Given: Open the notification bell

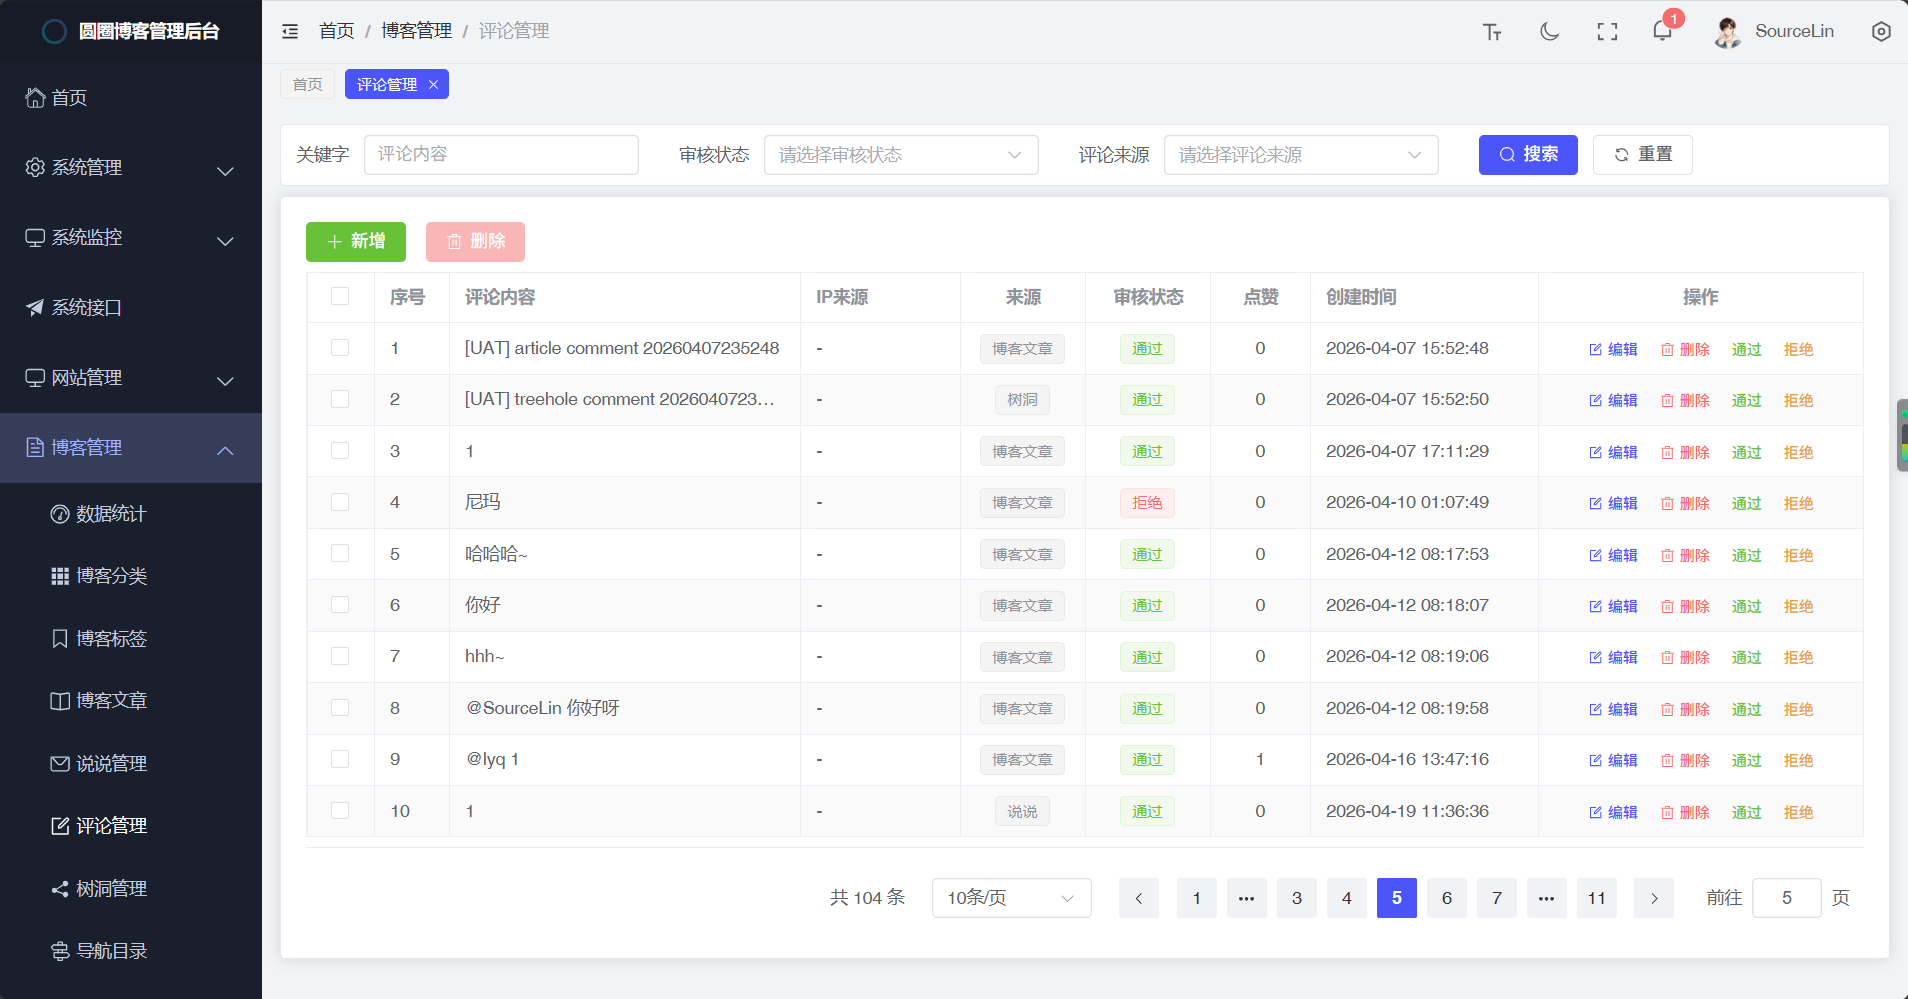Looking at the screenshot, I should click(x=1662, y=31).
